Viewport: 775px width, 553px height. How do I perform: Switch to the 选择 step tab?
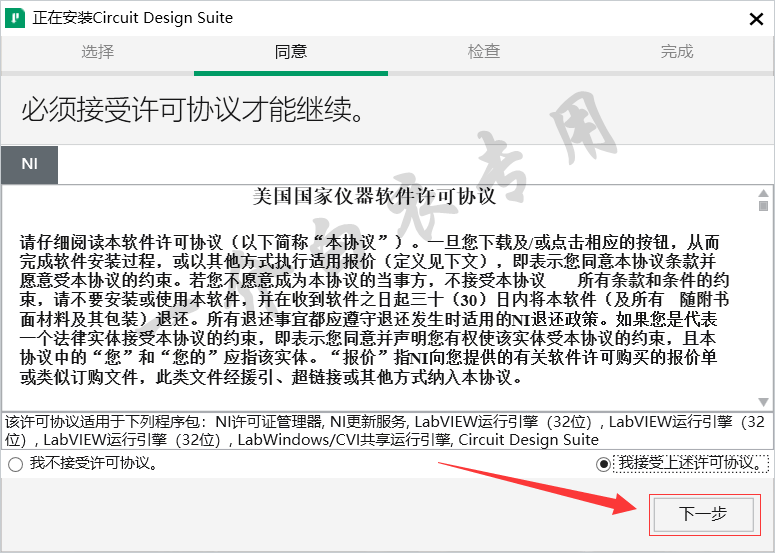pyautogui.click(x=97, y=51)
